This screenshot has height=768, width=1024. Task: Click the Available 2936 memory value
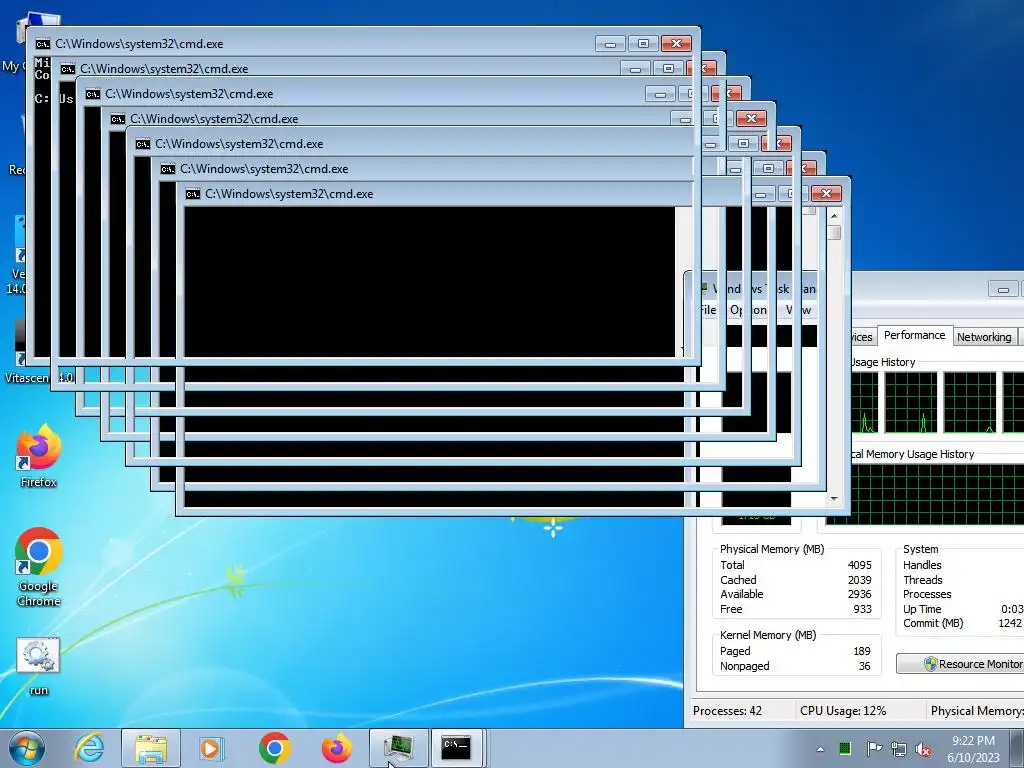tap(859, 594)
